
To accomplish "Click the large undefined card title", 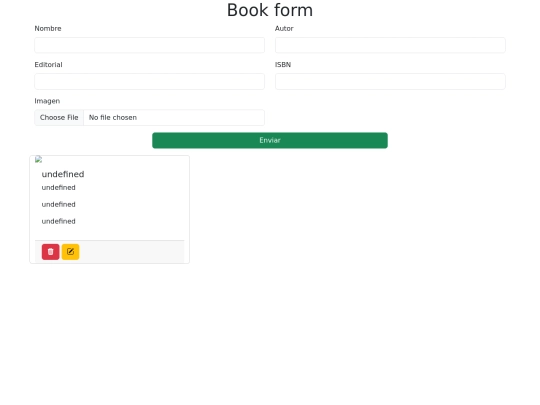I will click(x=63, y=174).
